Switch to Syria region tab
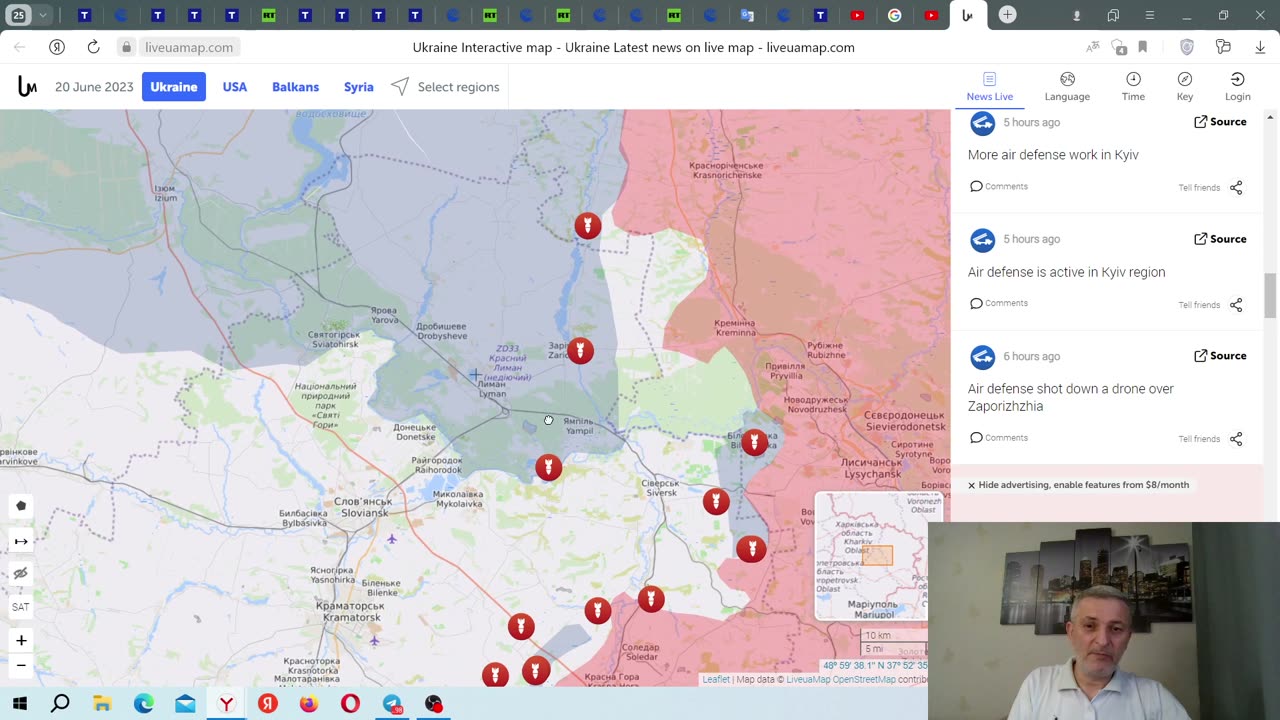 click(358, 87)
